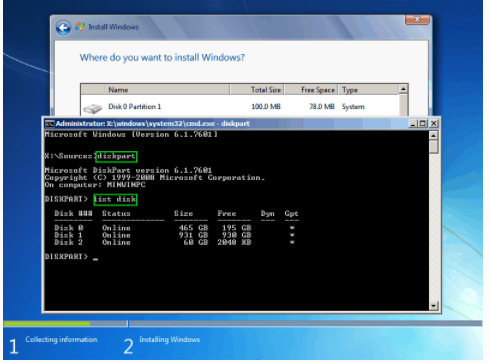This screenshot has height=363, width=489.
Task: Click the console scrollbar thumb
Action: [x=433, y=147]
